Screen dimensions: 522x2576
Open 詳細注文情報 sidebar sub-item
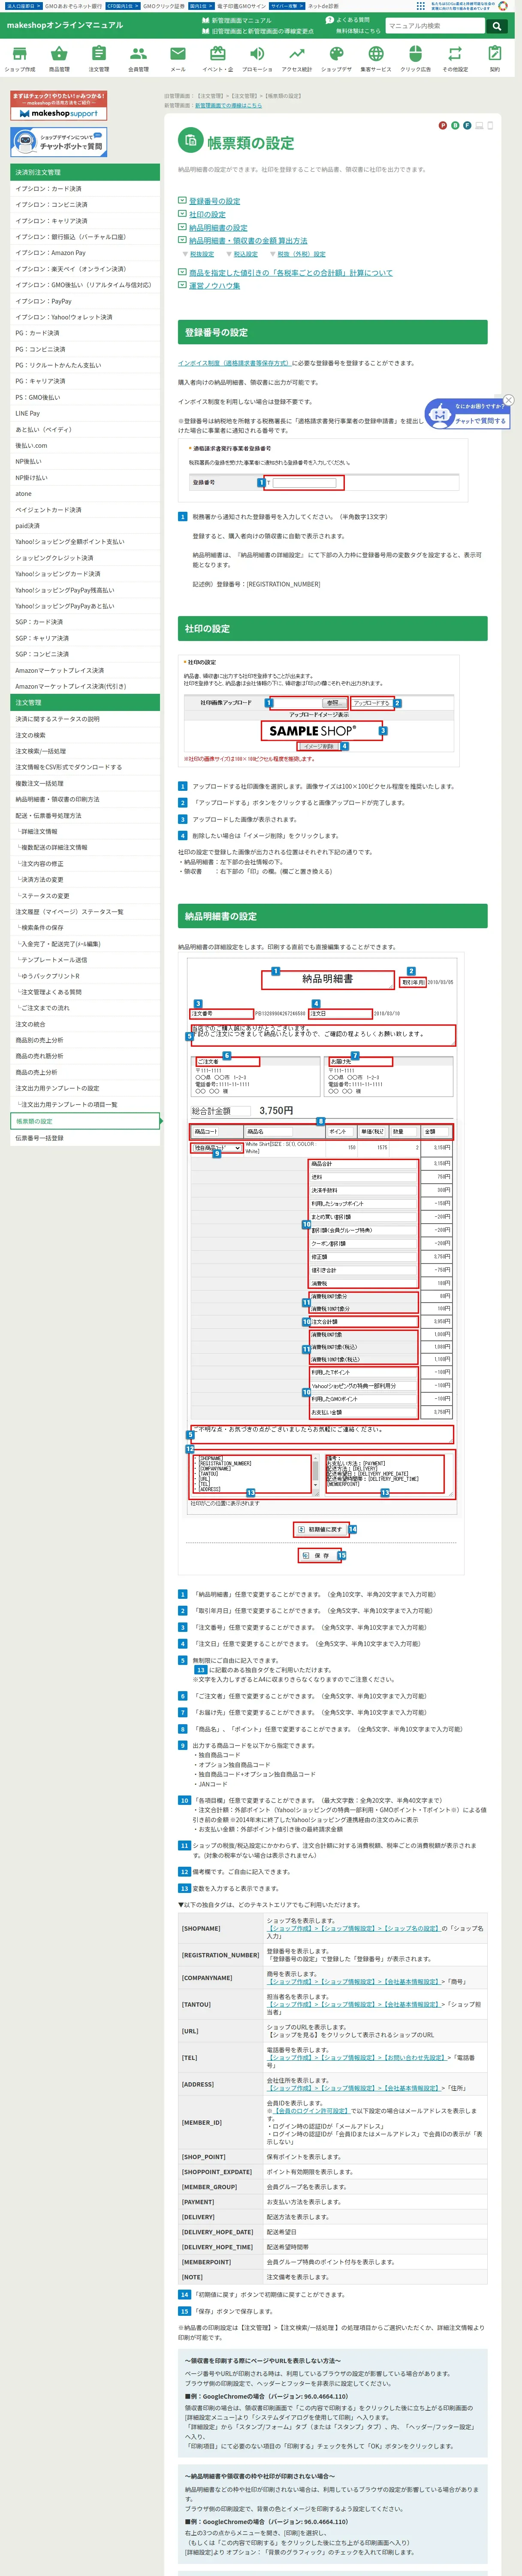[x=85, y=831]
